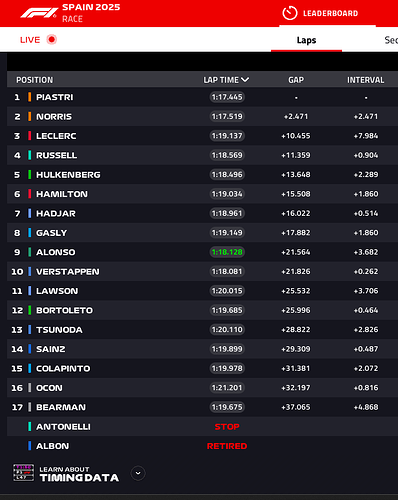Click the F1 logo in header

(38, 13)
